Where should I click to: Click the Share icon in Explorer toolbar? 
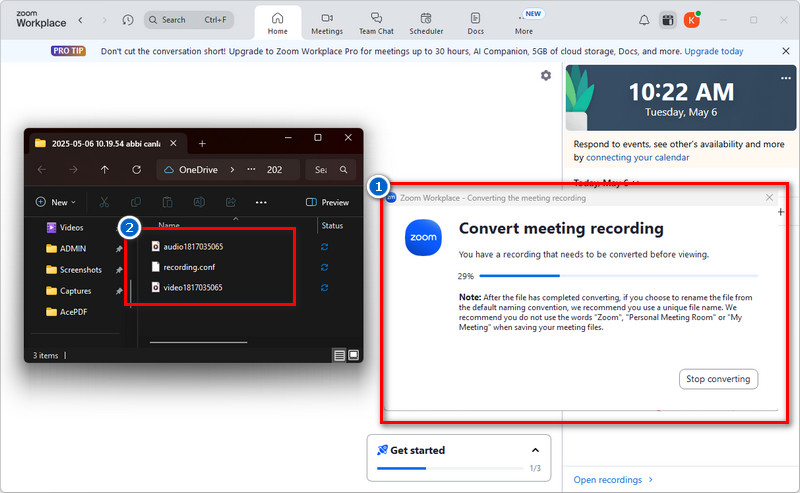click(231, 202)
